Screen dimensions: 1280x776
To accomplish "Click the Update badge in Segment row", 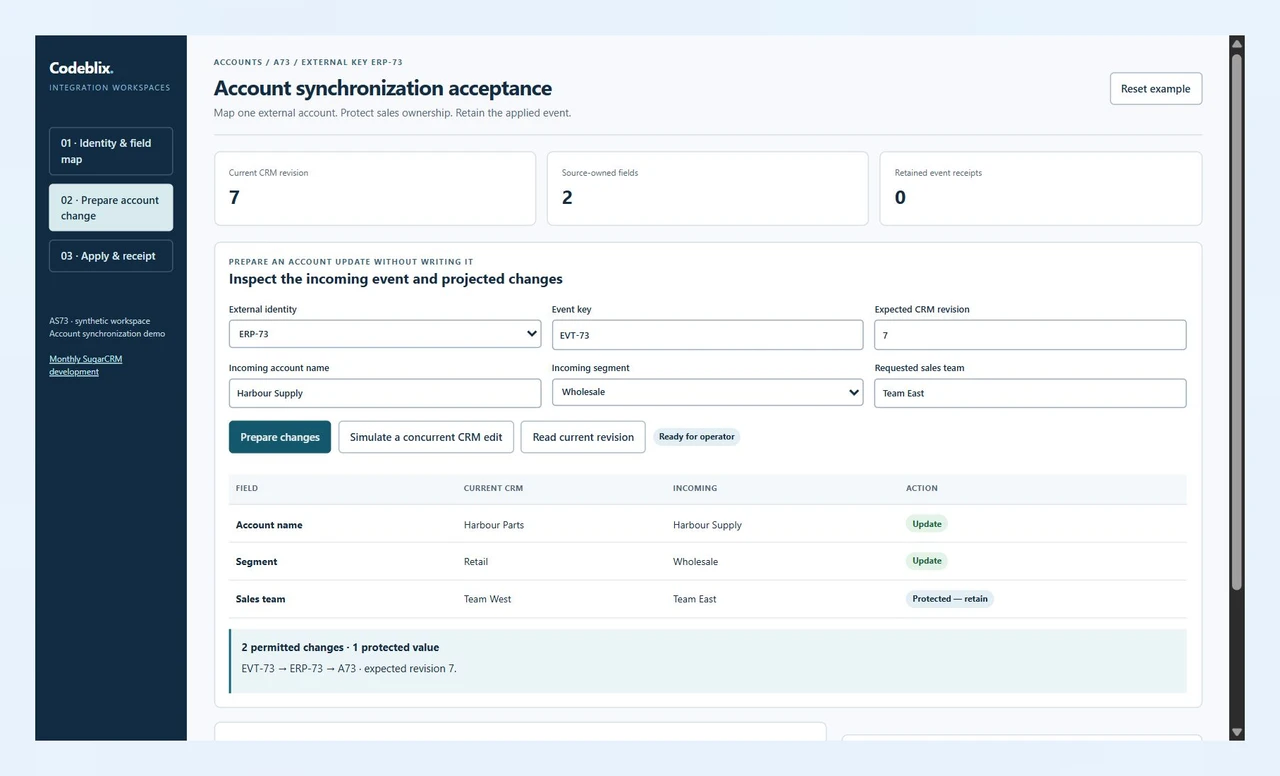I will pyautogui.click(x=927, y=561).
